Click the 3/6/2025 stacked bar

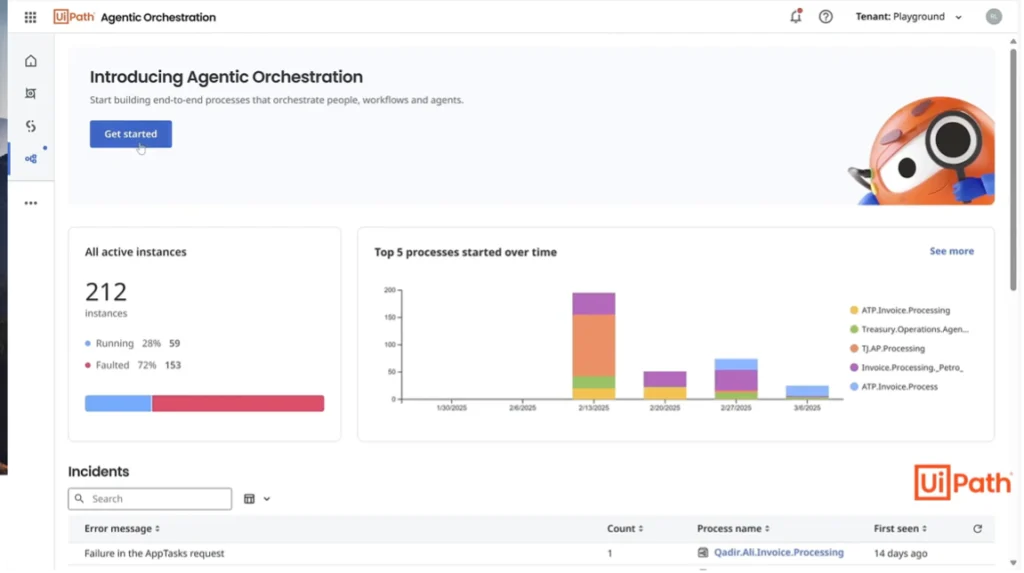[807, 392]
